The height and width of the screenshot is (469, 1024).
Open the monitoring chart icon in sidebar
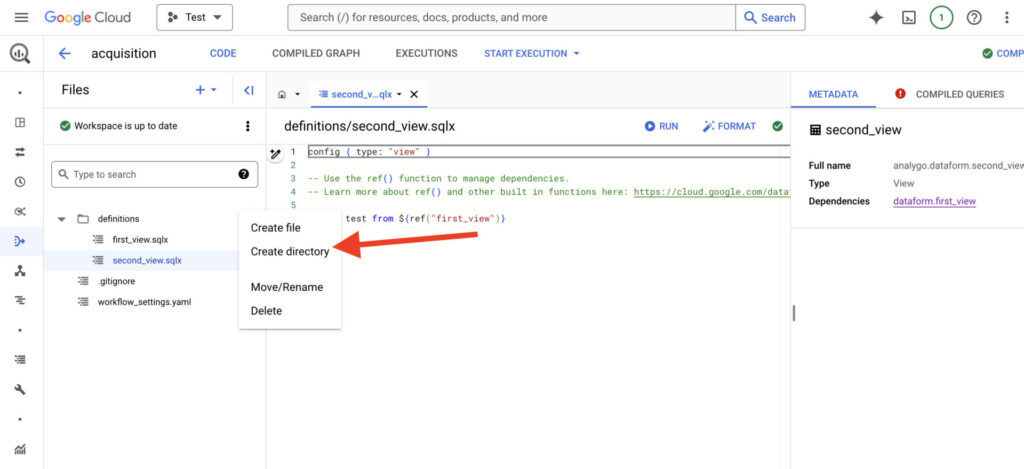(x=20, y=449)
